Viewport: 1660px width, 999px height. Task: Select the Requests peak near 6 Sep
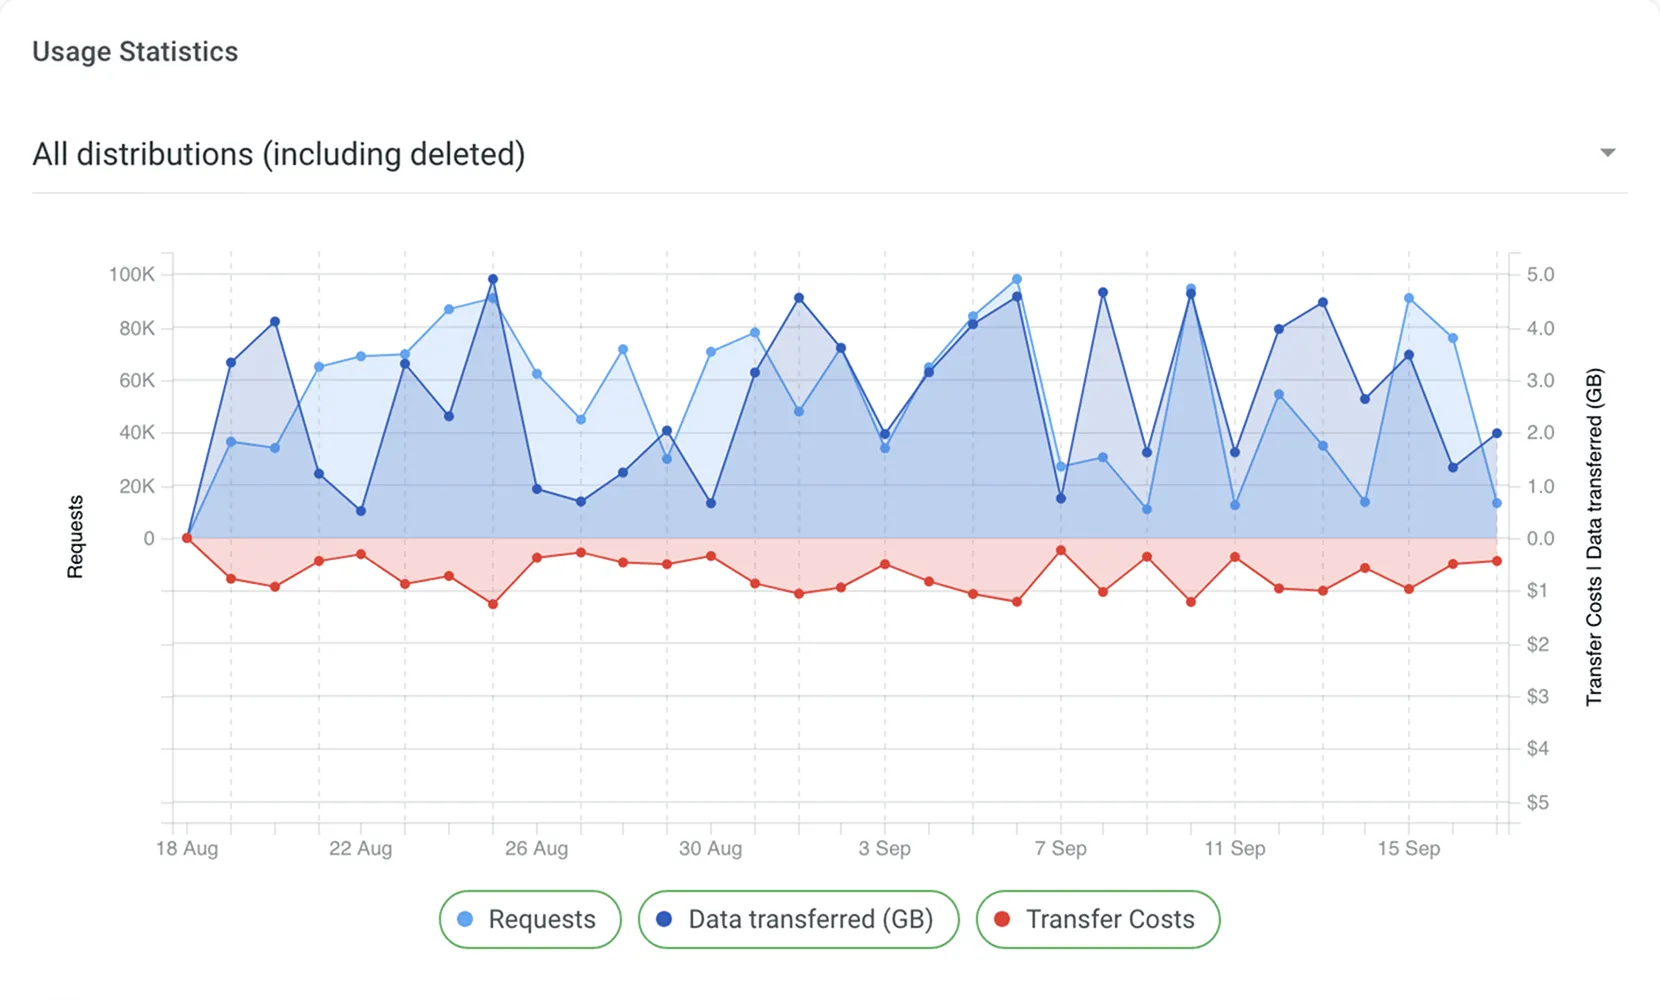(1015, 277)
